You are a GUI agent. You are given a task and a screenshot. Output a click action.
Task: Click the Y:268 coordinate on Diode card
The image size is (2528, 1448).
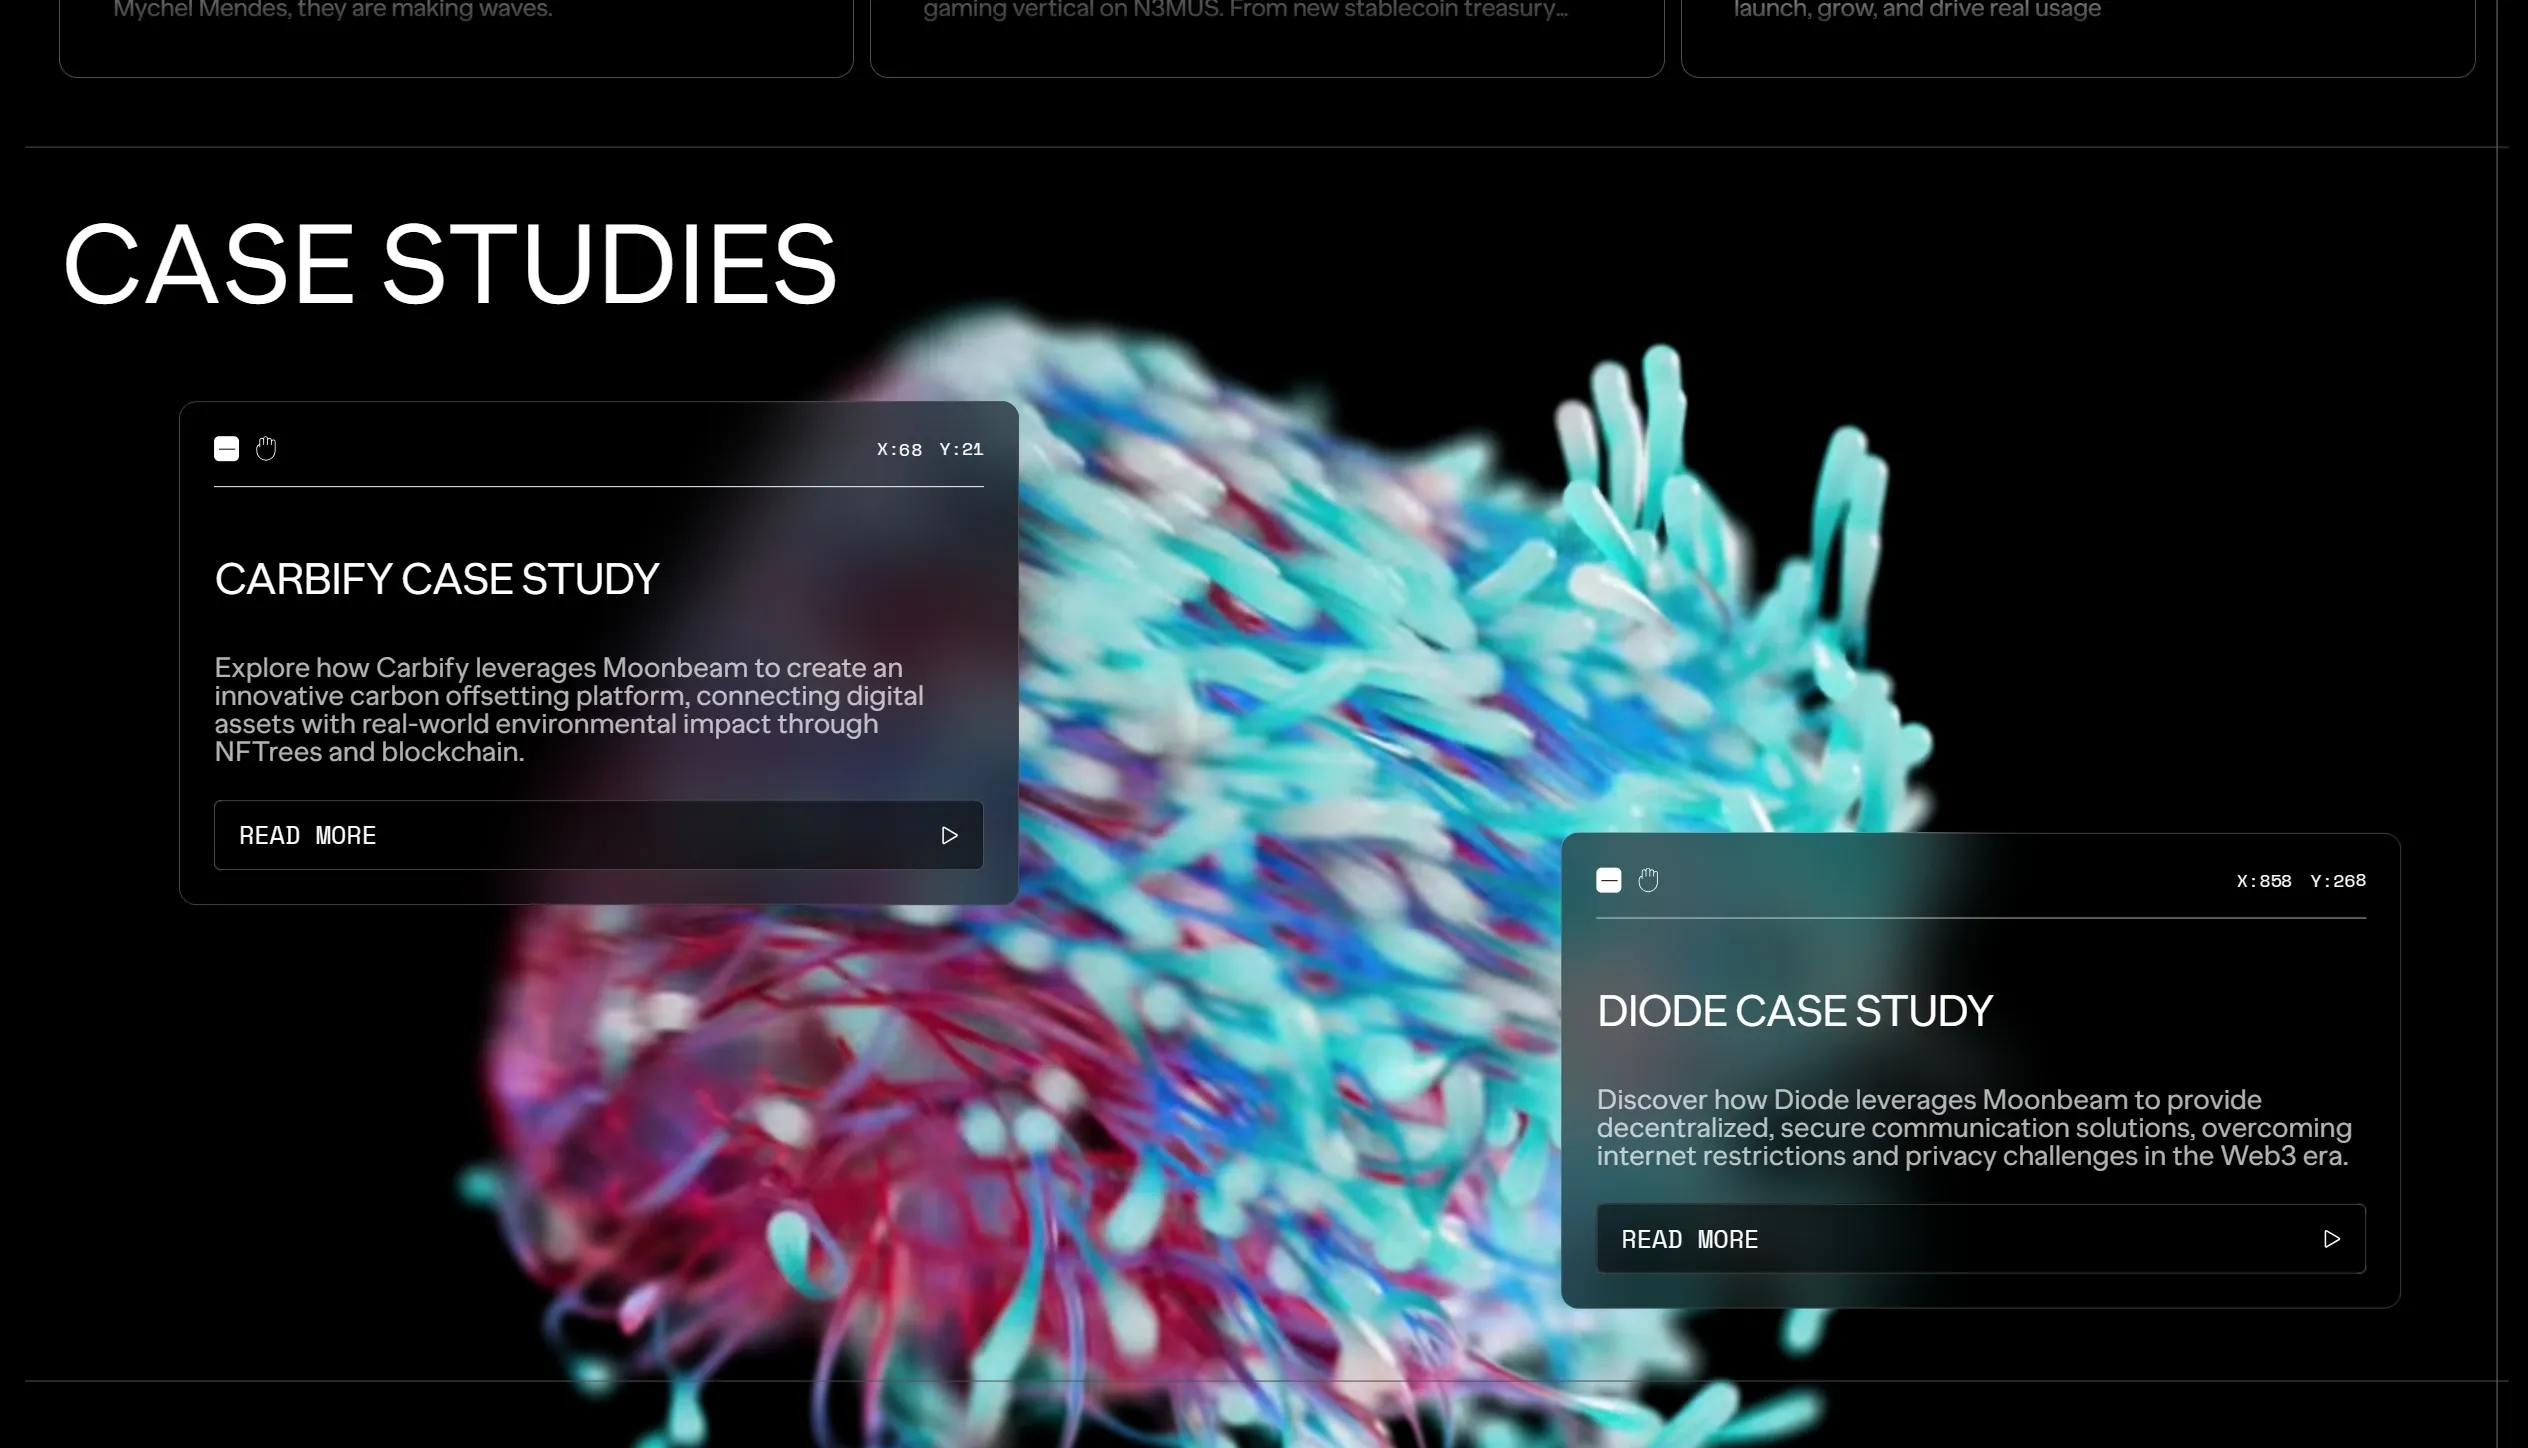point(2338,881)
